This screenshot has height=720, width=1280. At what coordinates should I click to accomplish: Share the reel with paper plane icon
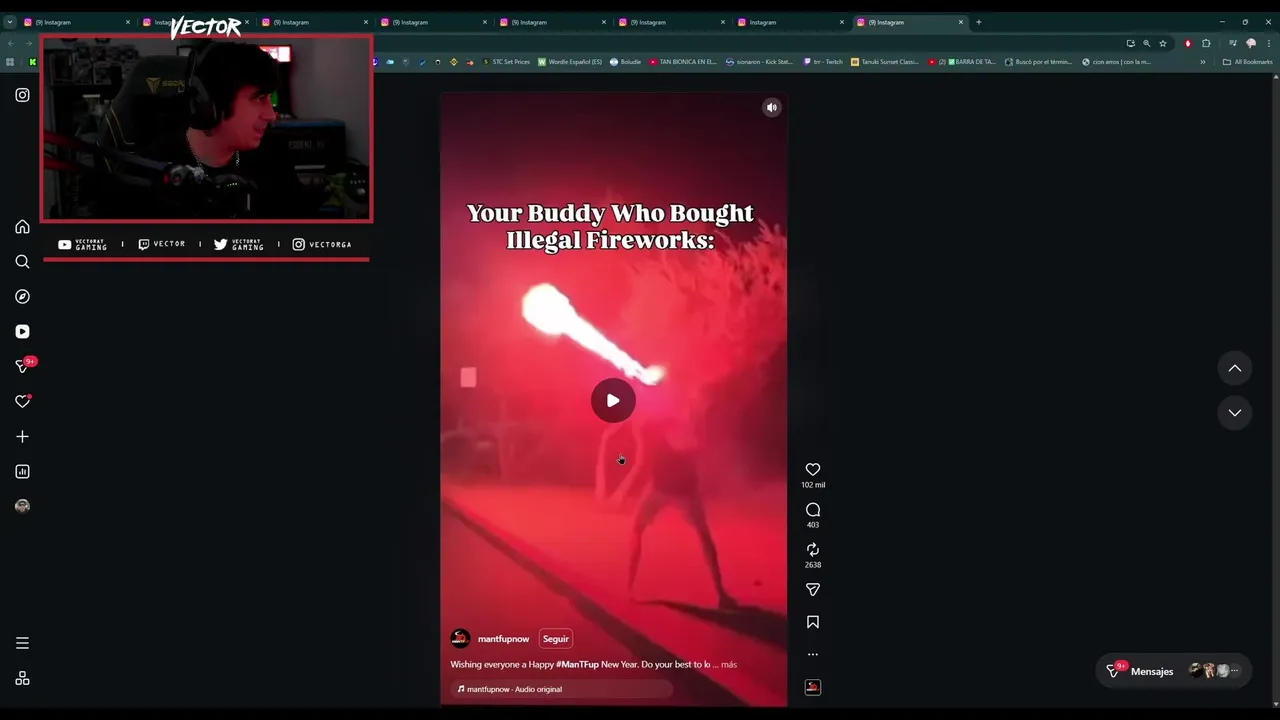pyautogui.click(x=813, y=590)
